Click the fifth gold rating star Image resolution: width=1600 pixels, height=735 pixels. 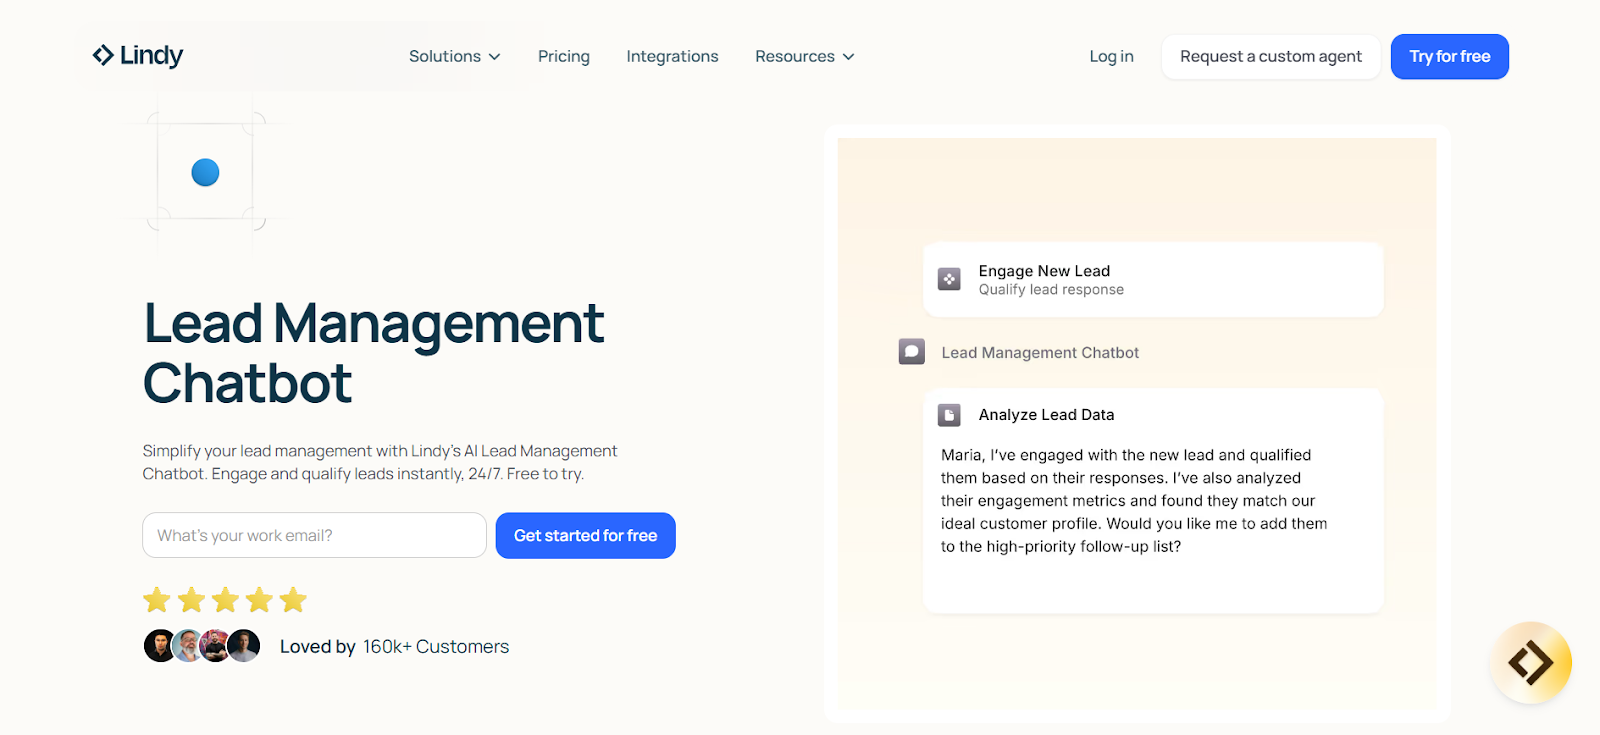click(x=293, y=600)
